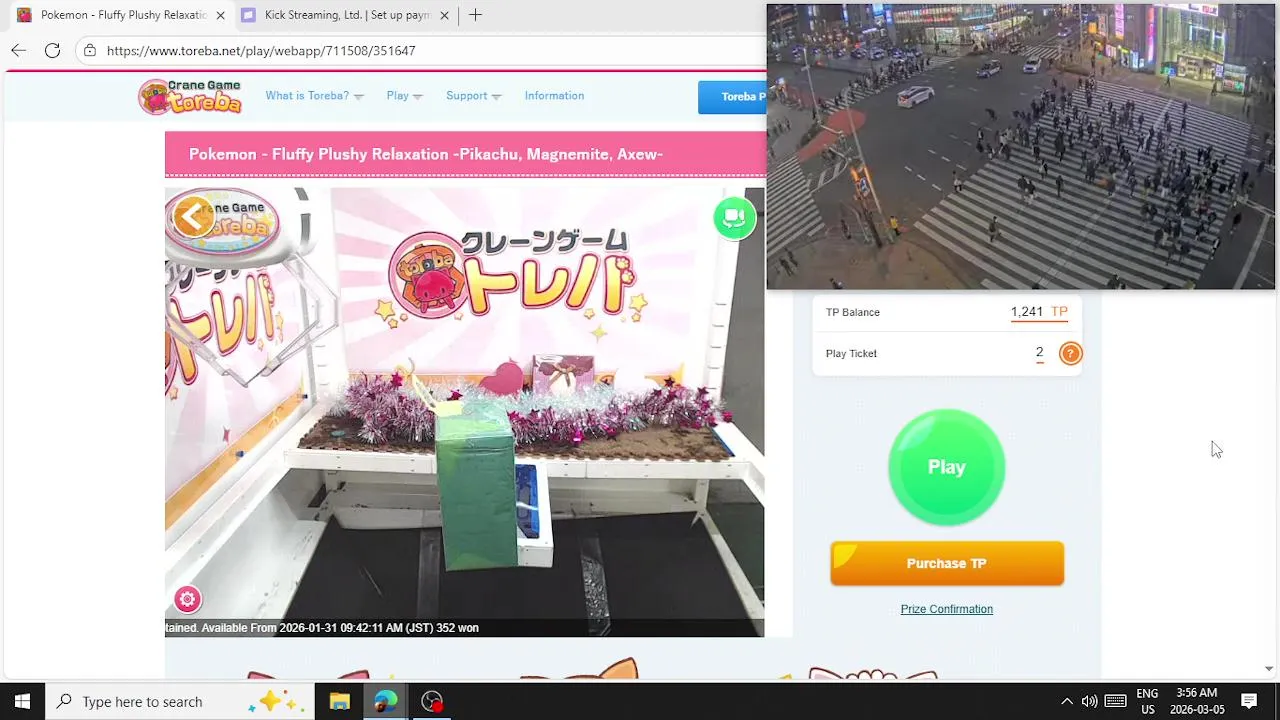Expand What is Toreba? menu
Image resolution: width=1280 pixels, height=720 pixels.
click(x=314, y=96)
